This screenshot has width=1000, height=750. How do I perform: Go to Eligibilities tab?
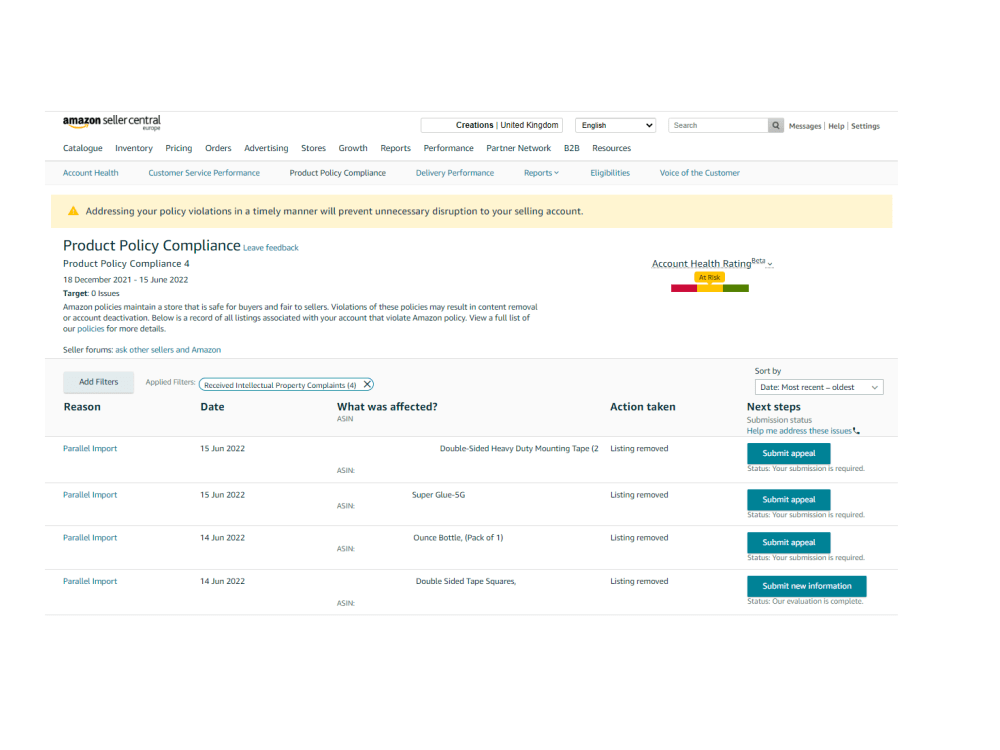point(610,173)
